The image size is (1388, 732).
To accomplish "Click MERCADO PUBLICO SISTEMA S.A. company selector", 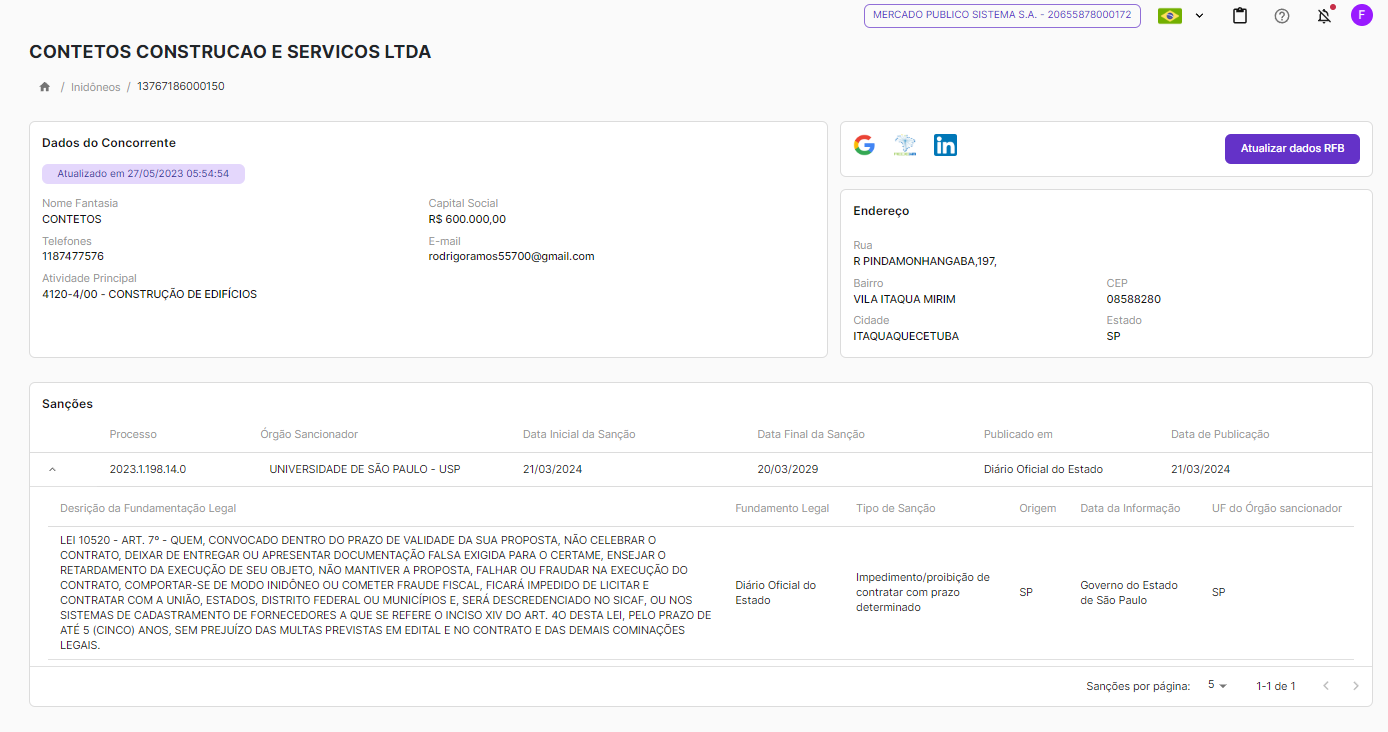I will (x=1002, y=15).
